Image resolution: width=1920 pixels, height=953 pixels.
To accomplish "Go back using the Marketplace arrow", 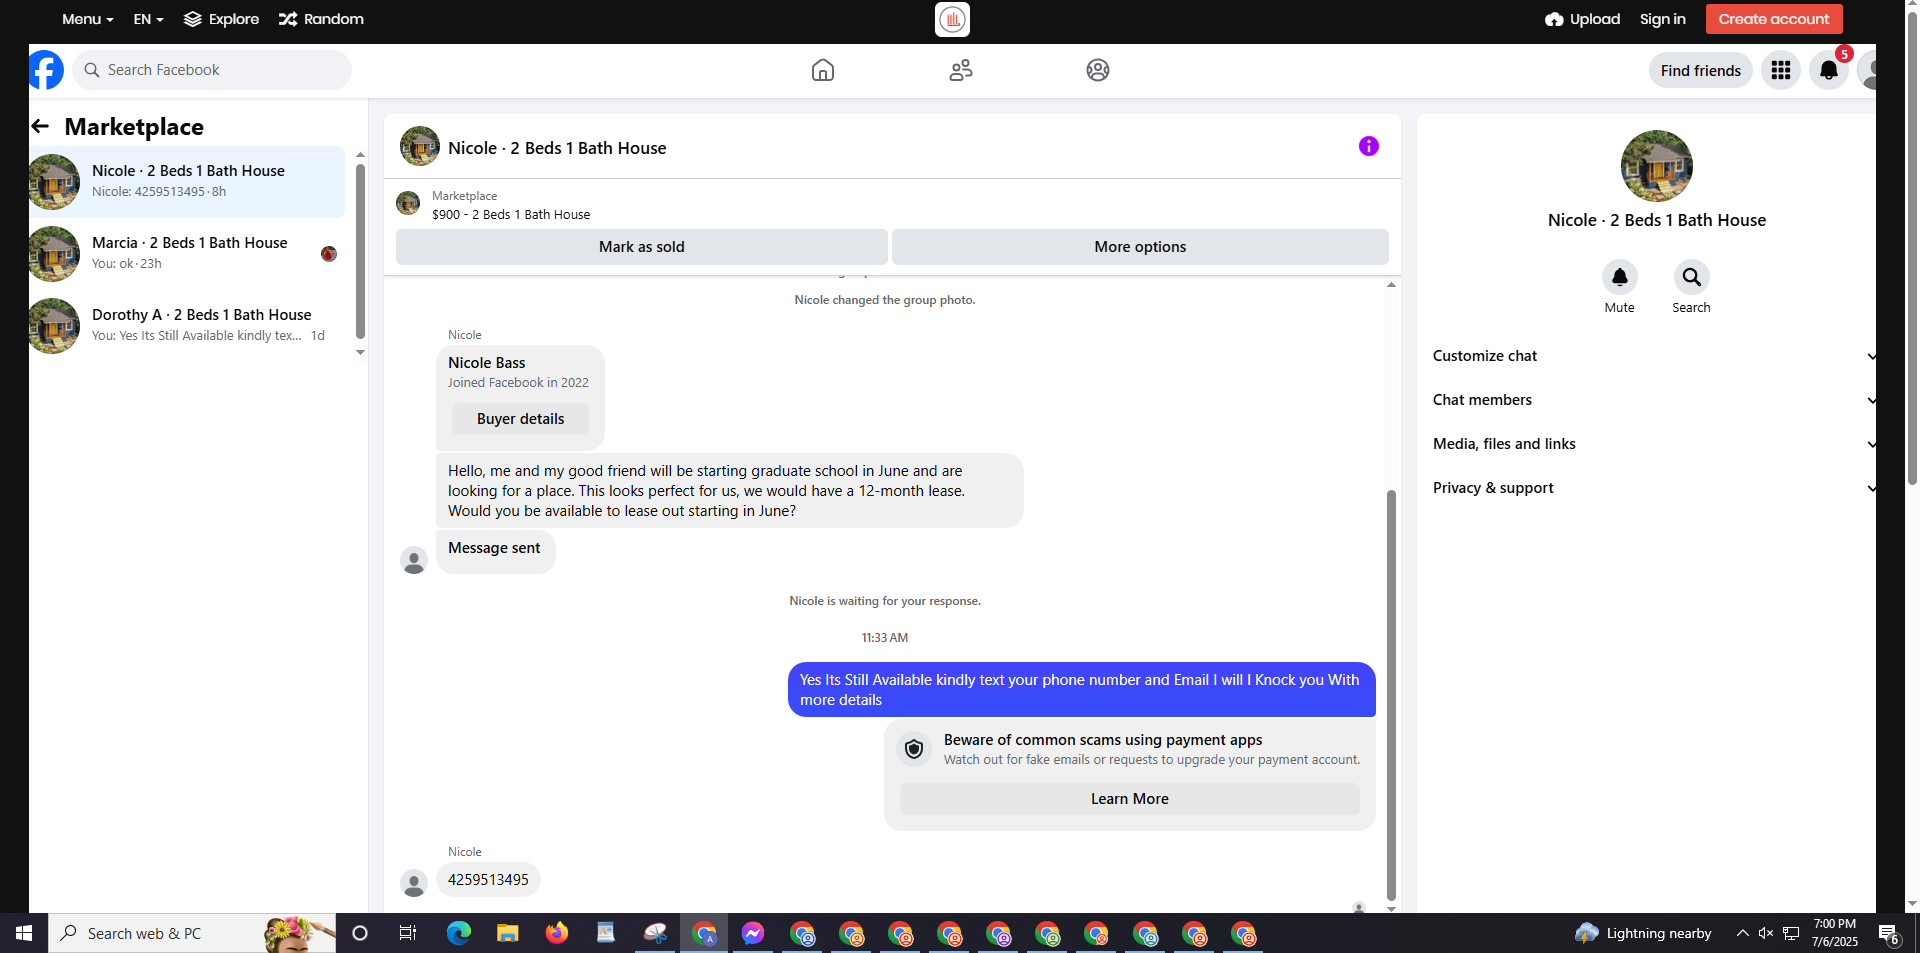I will 40,126.
